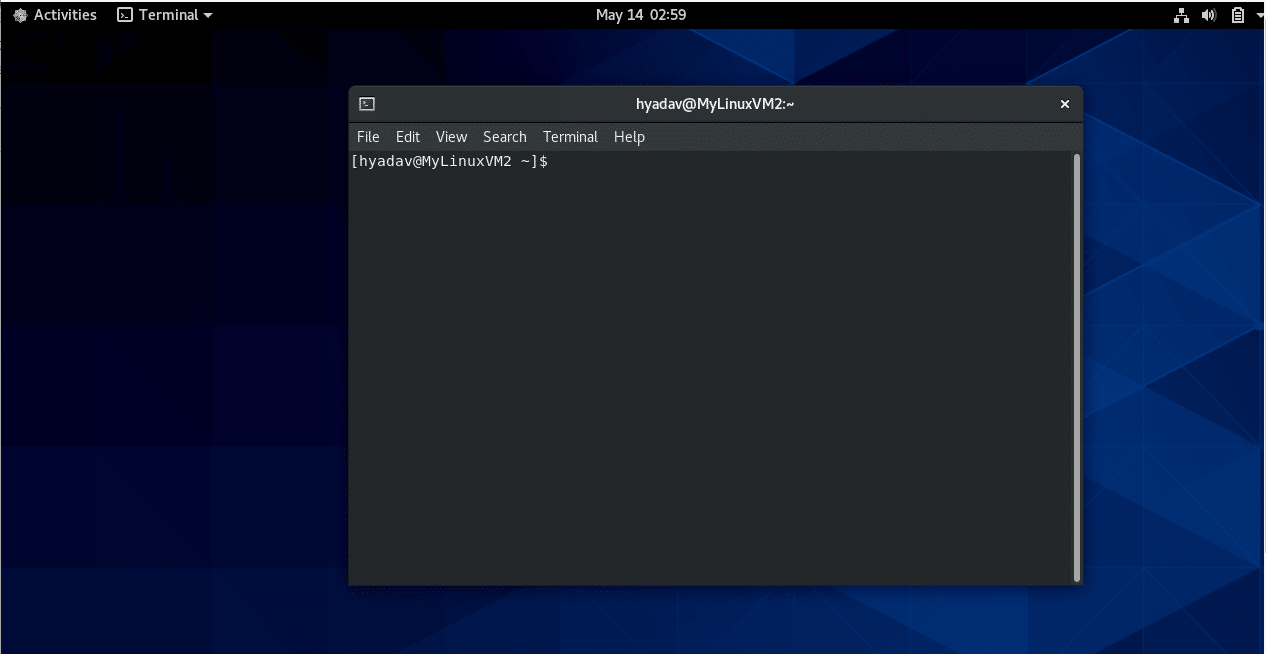The width and height of the screenshot is (1266, 654).
Task: Click the terminal window scrollbar
Action: click(x=1075, y=360)
